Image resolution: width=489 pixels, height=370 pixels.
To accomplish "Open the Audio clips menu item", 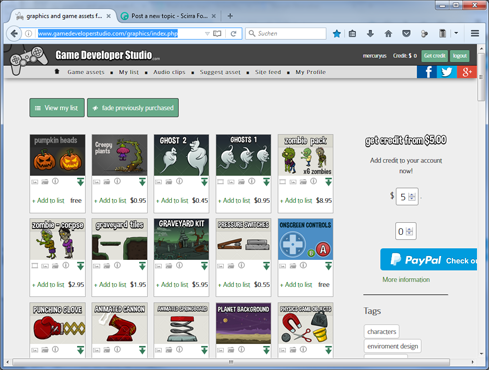I will click(169, 72).
